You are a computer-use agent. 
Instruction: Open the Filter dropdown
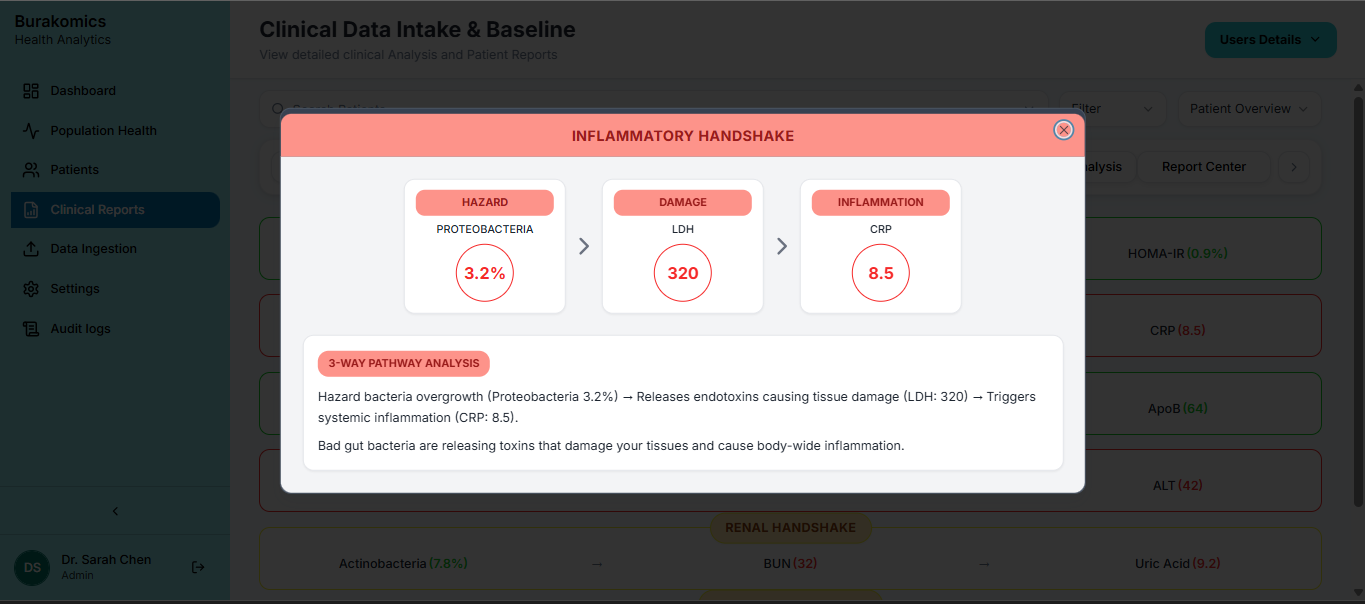[x=1111, y=109]
